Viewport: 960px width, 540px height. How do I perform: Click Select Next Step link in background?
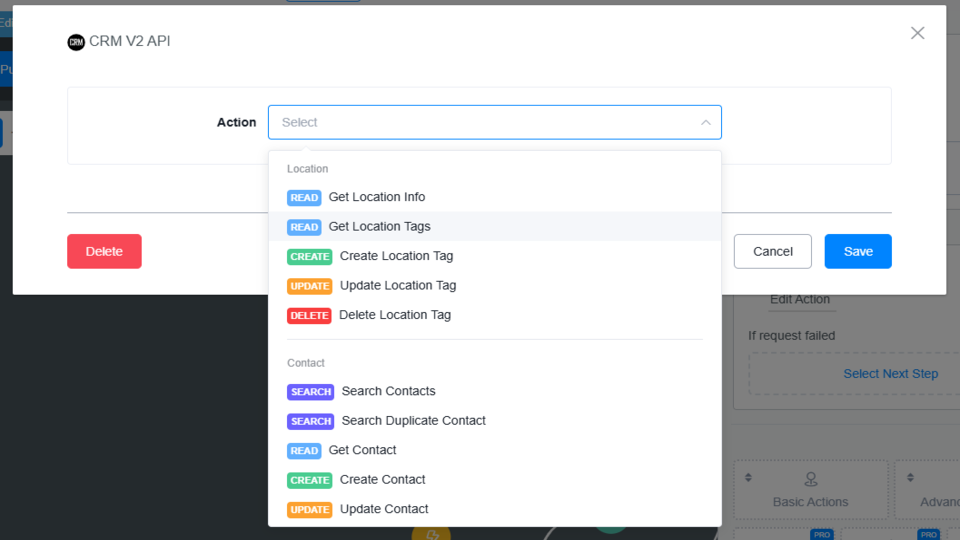click(890, 373)
